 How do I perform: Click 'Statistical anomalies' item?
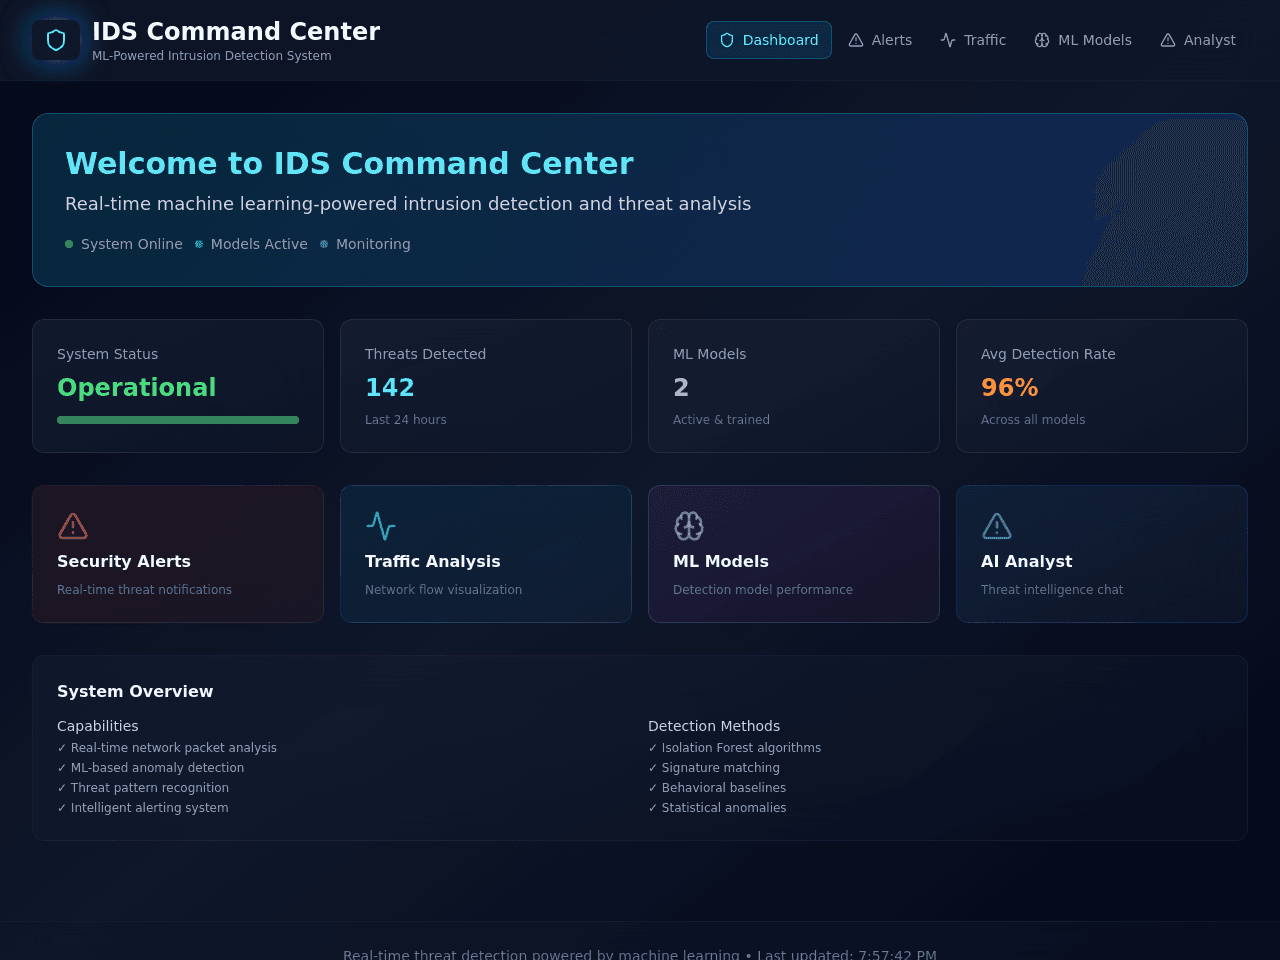point(717,808)
